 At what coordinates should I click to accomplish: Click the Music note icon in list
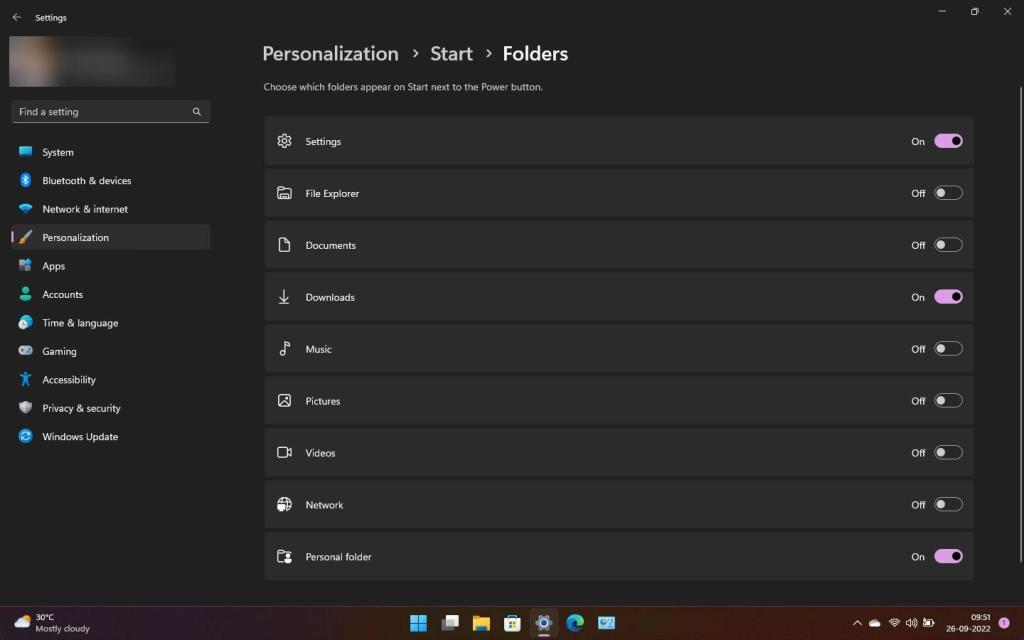285,349
